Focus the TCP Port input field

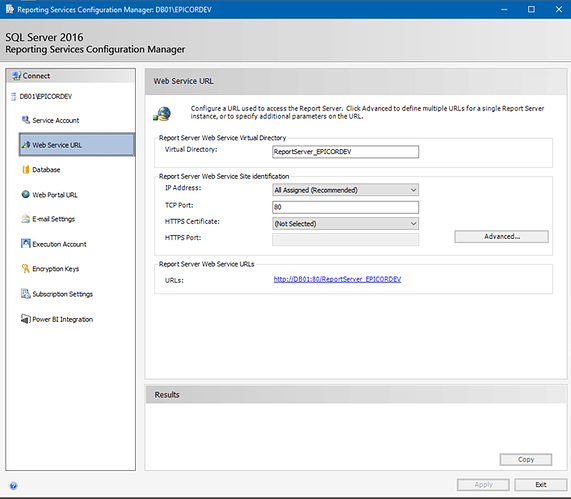(x=345, y=207)
